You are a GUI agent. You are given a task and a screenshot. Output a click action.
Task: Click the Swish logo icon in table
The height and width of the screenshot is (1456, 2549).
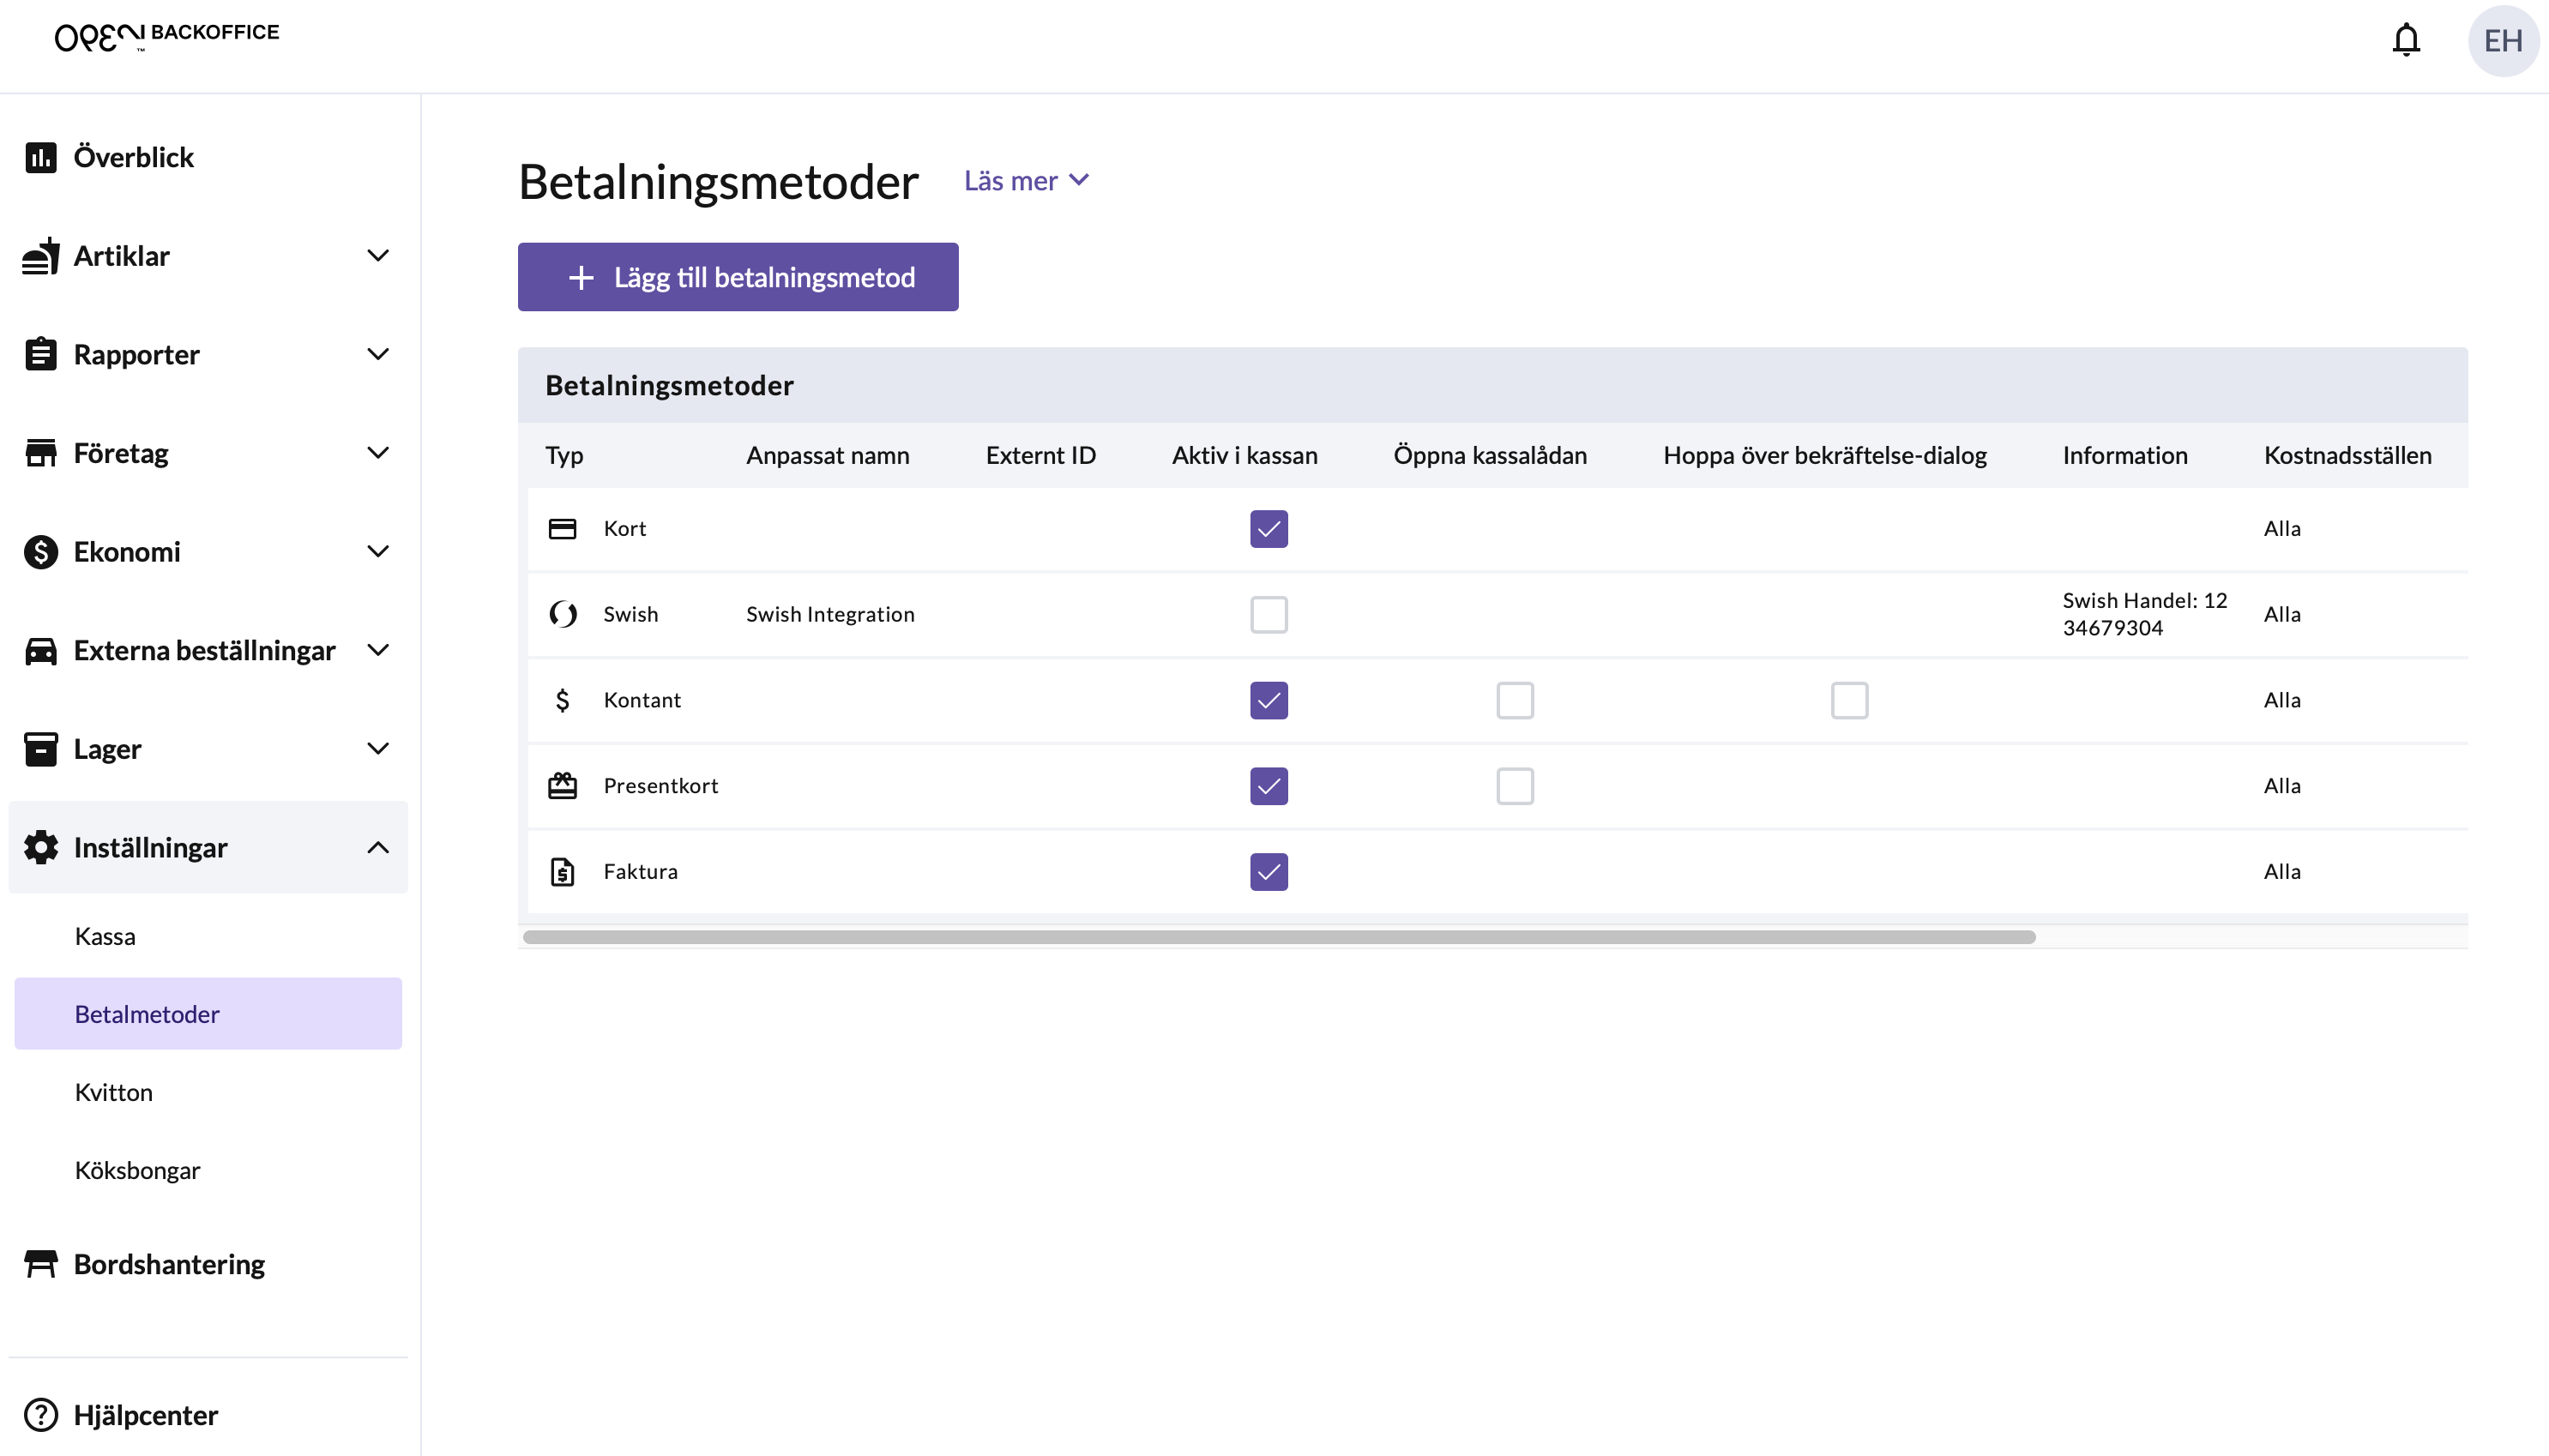[563, 614]
